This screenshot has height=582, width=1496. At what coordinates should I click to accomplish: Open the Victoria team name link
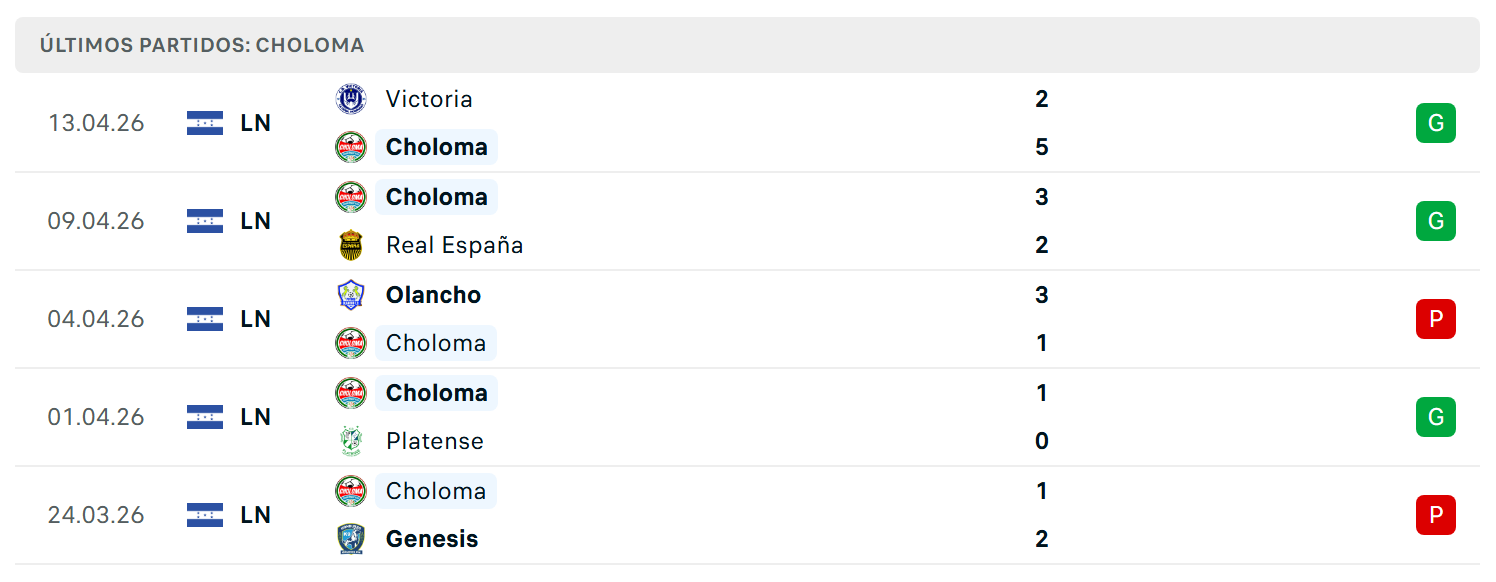[x=429, y=99]
